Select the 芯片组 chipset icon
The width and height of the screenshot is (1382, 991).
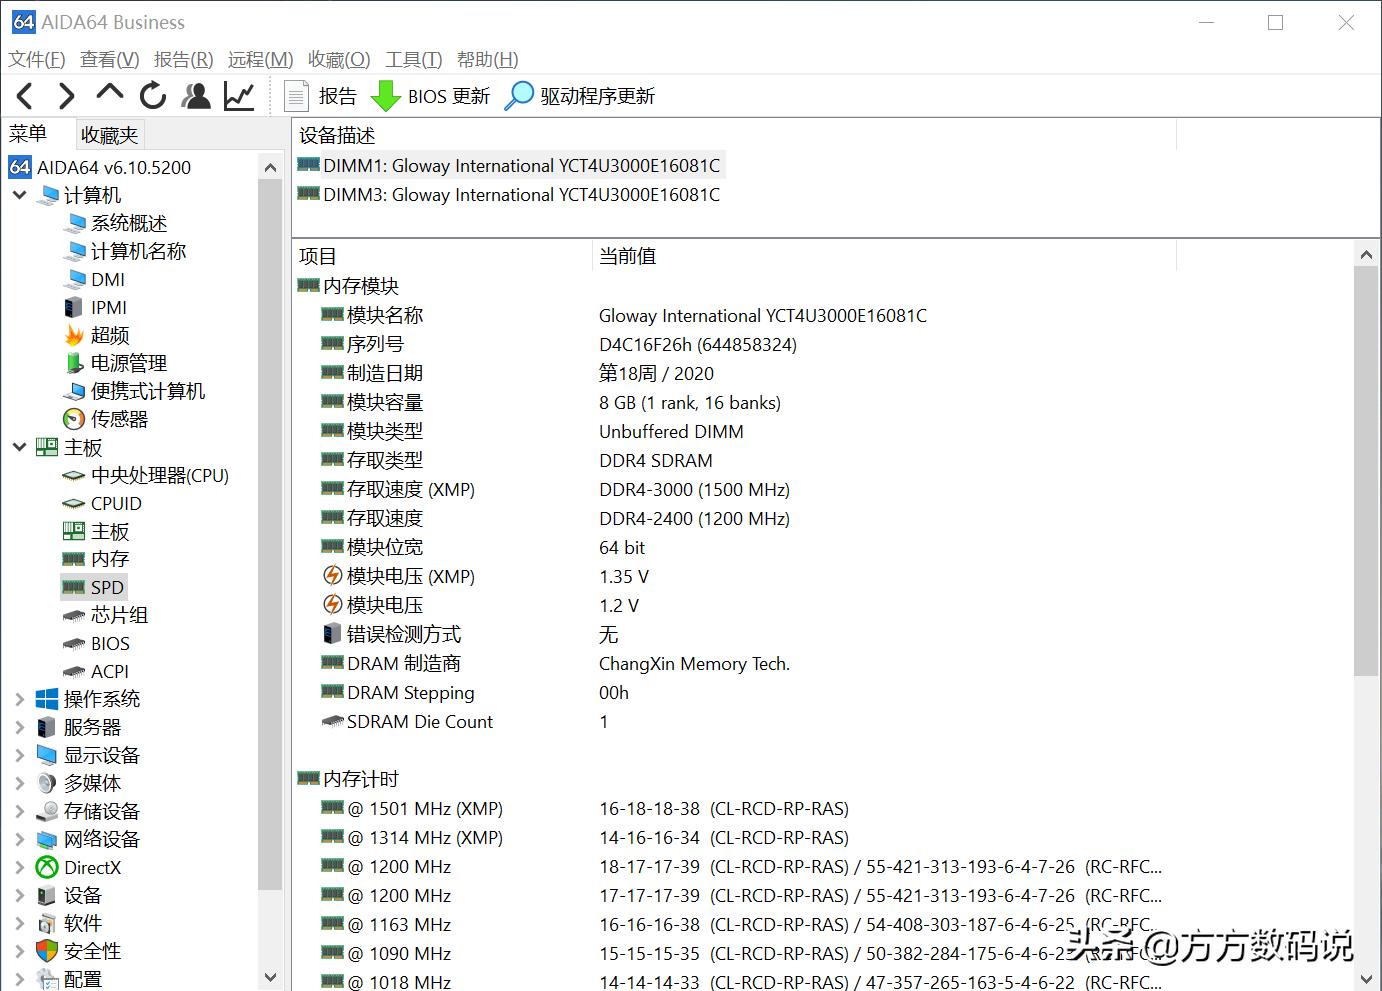click(x=74, y=616)
